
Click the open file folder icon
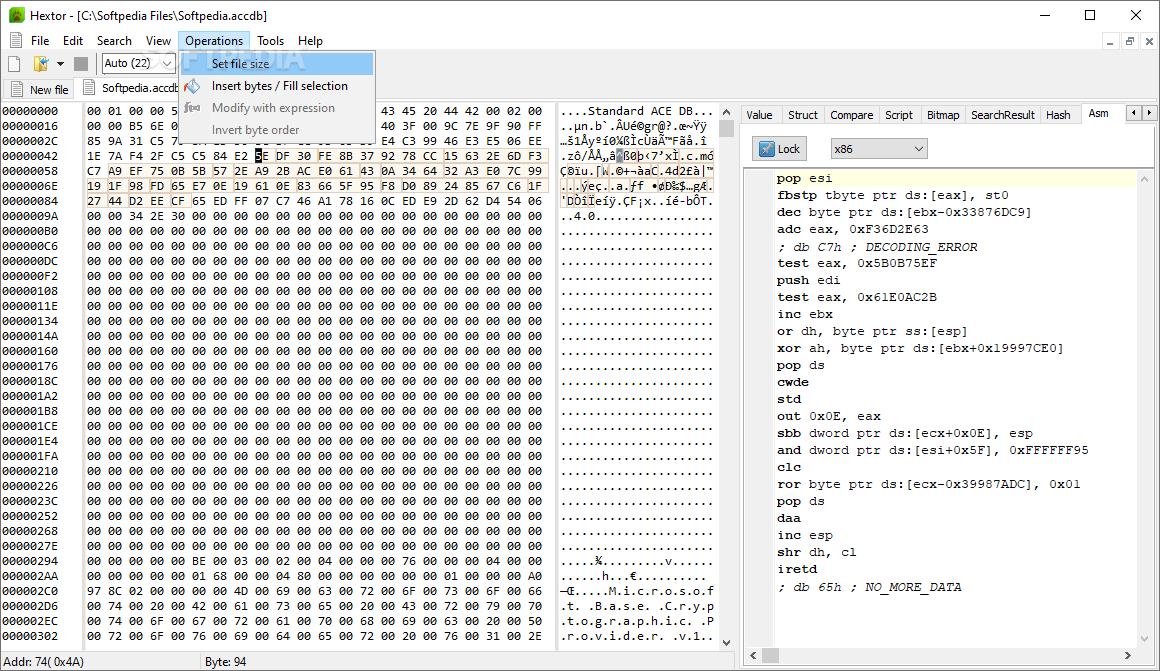pos(41,64)
